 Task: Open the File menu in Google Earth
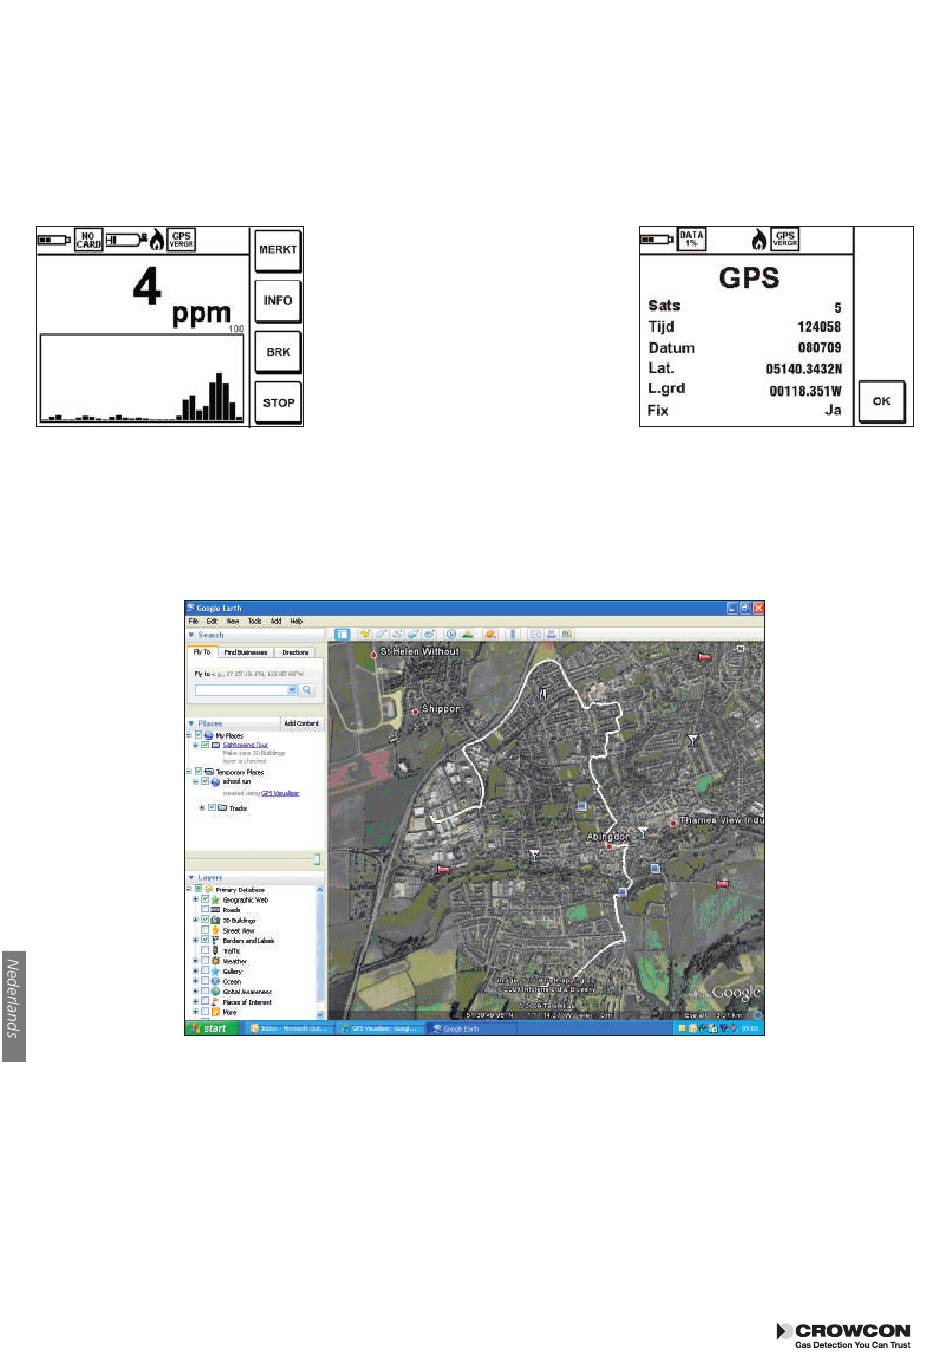tap(194, 621)
